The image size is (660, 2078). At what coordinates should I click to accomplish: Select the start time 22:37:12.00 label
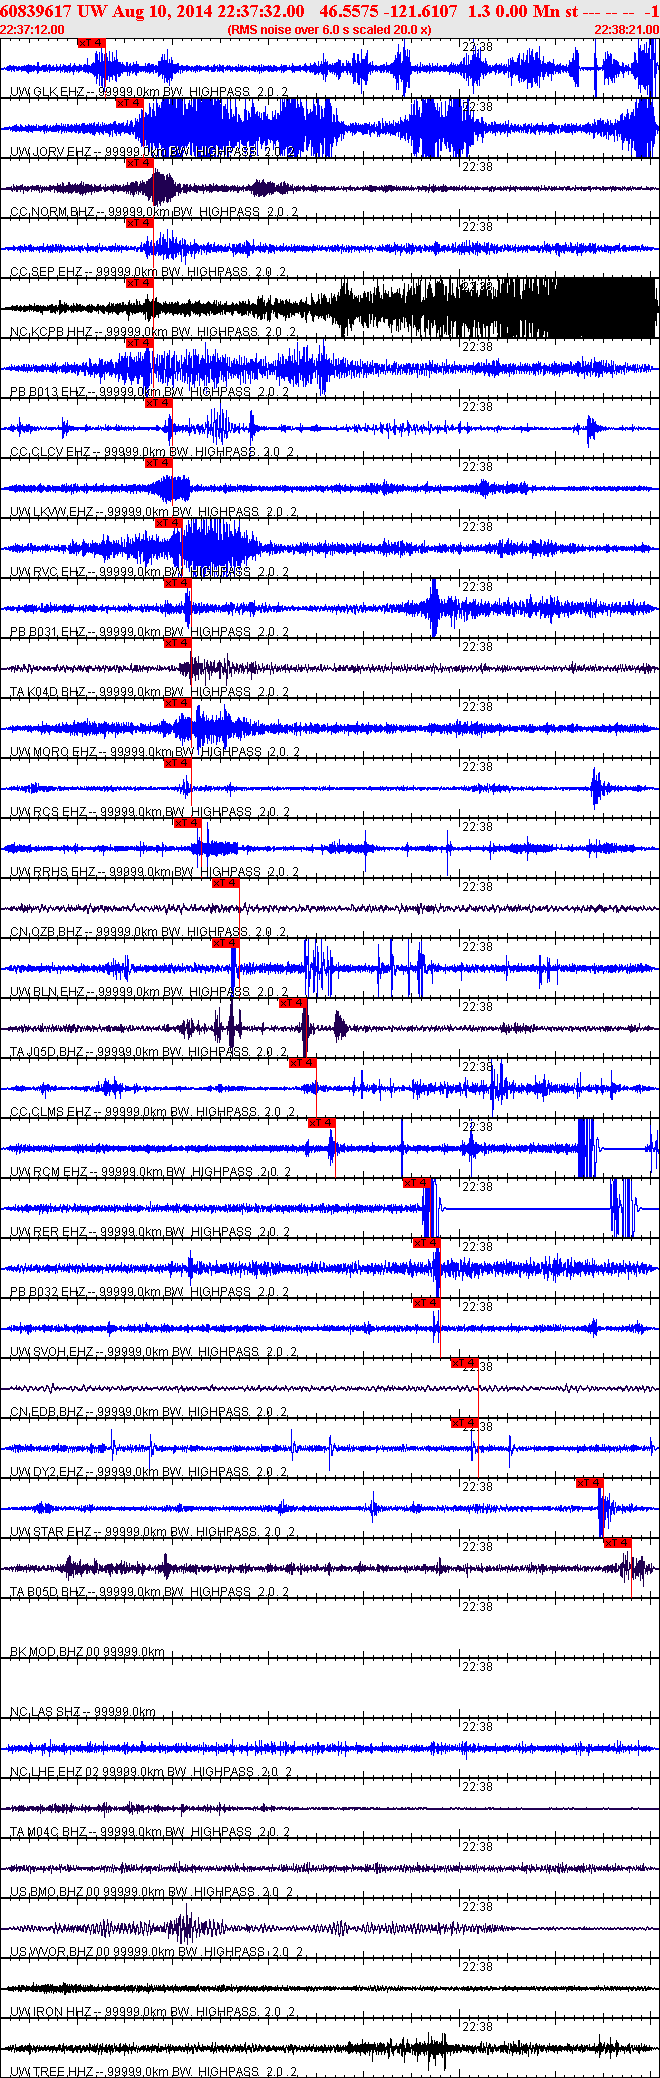click(32, 30)
